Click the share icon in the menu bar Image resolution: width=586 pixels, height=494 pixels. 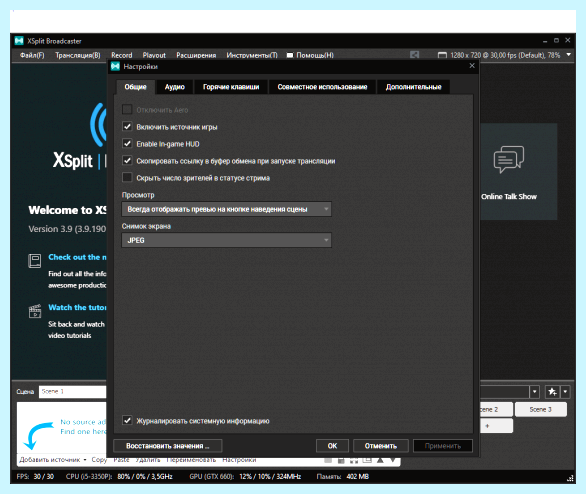(x=414, y=55)
